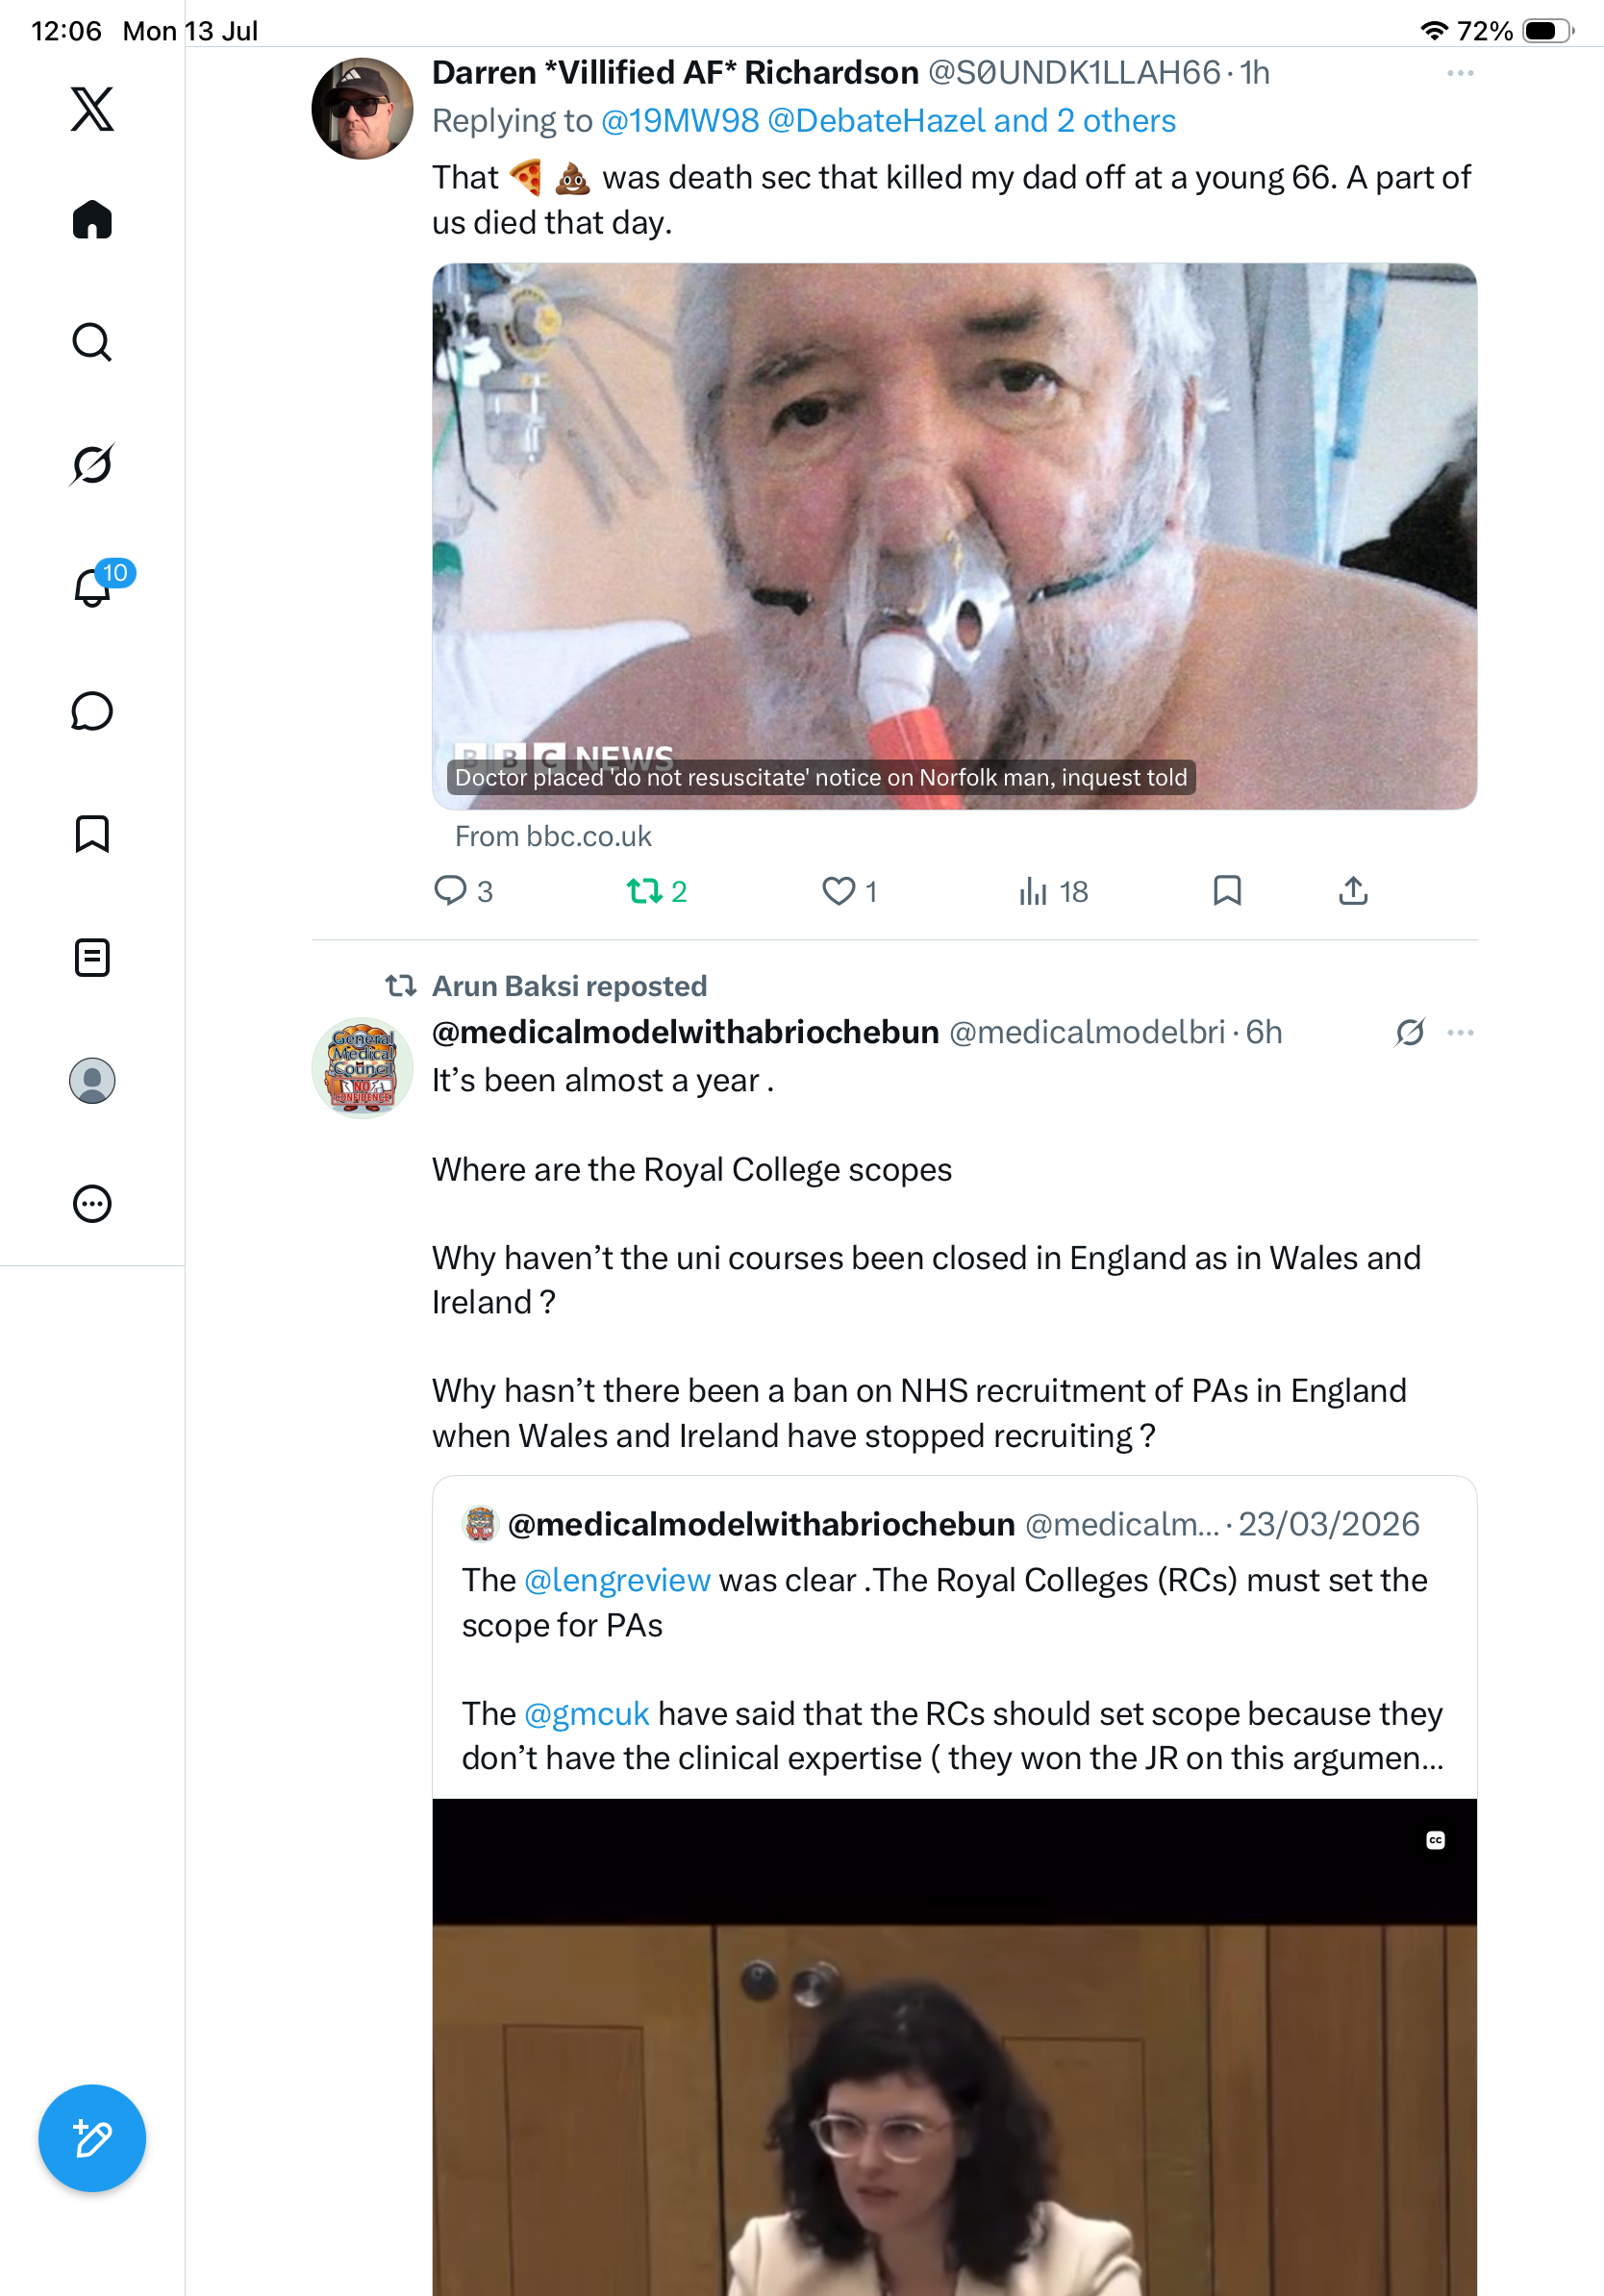Open the @lengreview mention link
Screen dimensions: 1604x2296
point(617,1580)
